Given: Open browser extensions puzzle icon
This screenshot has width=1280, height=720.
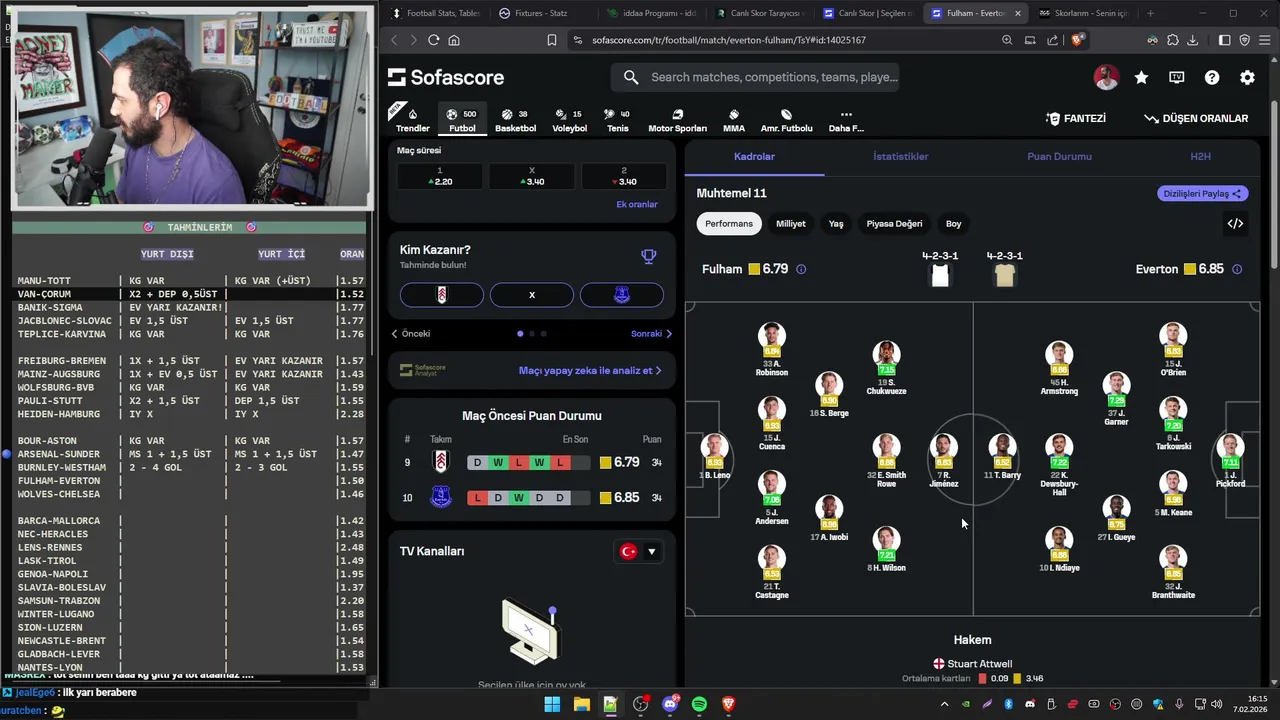Looking at the screenshot, I should [x=1172, y=40].
